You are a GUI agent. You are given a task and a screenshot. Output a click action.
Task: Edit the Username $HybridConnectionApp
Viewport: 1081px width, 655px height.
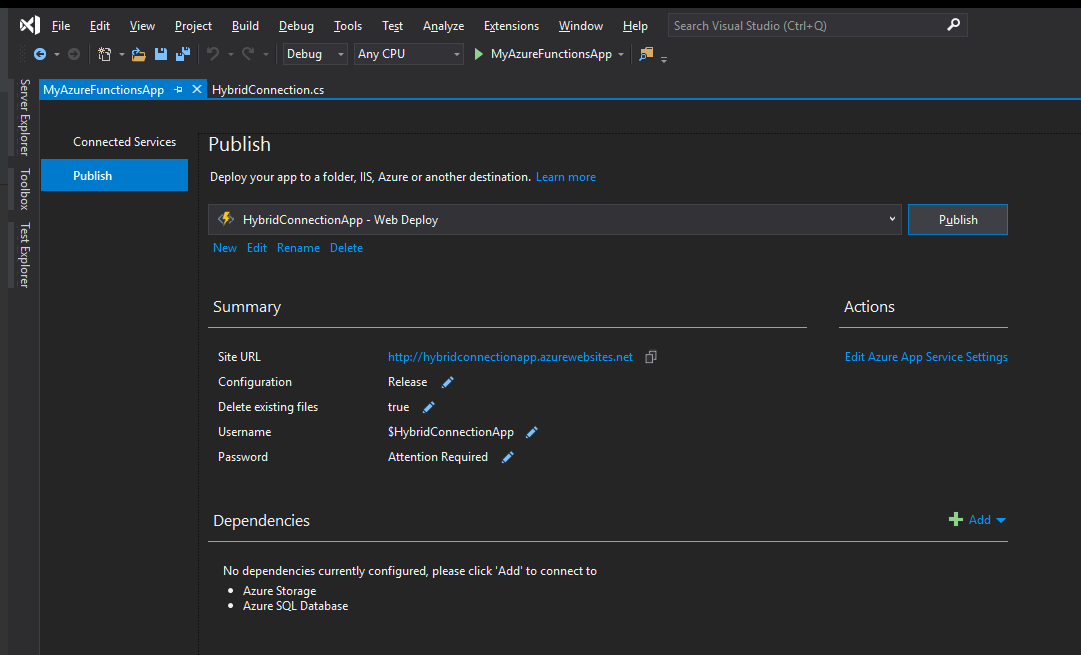pos(532,432)
